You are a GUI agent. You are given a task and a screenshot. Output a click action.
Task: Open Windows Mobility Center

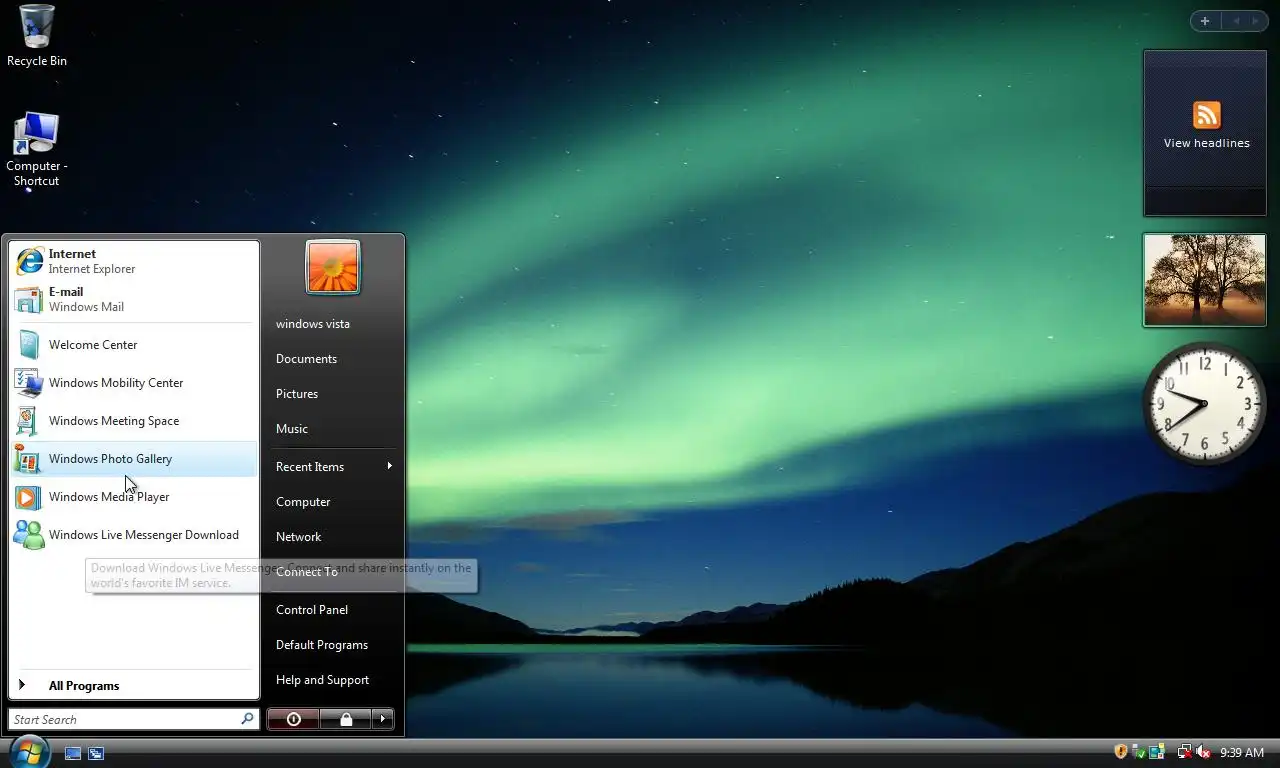(134, 383)
